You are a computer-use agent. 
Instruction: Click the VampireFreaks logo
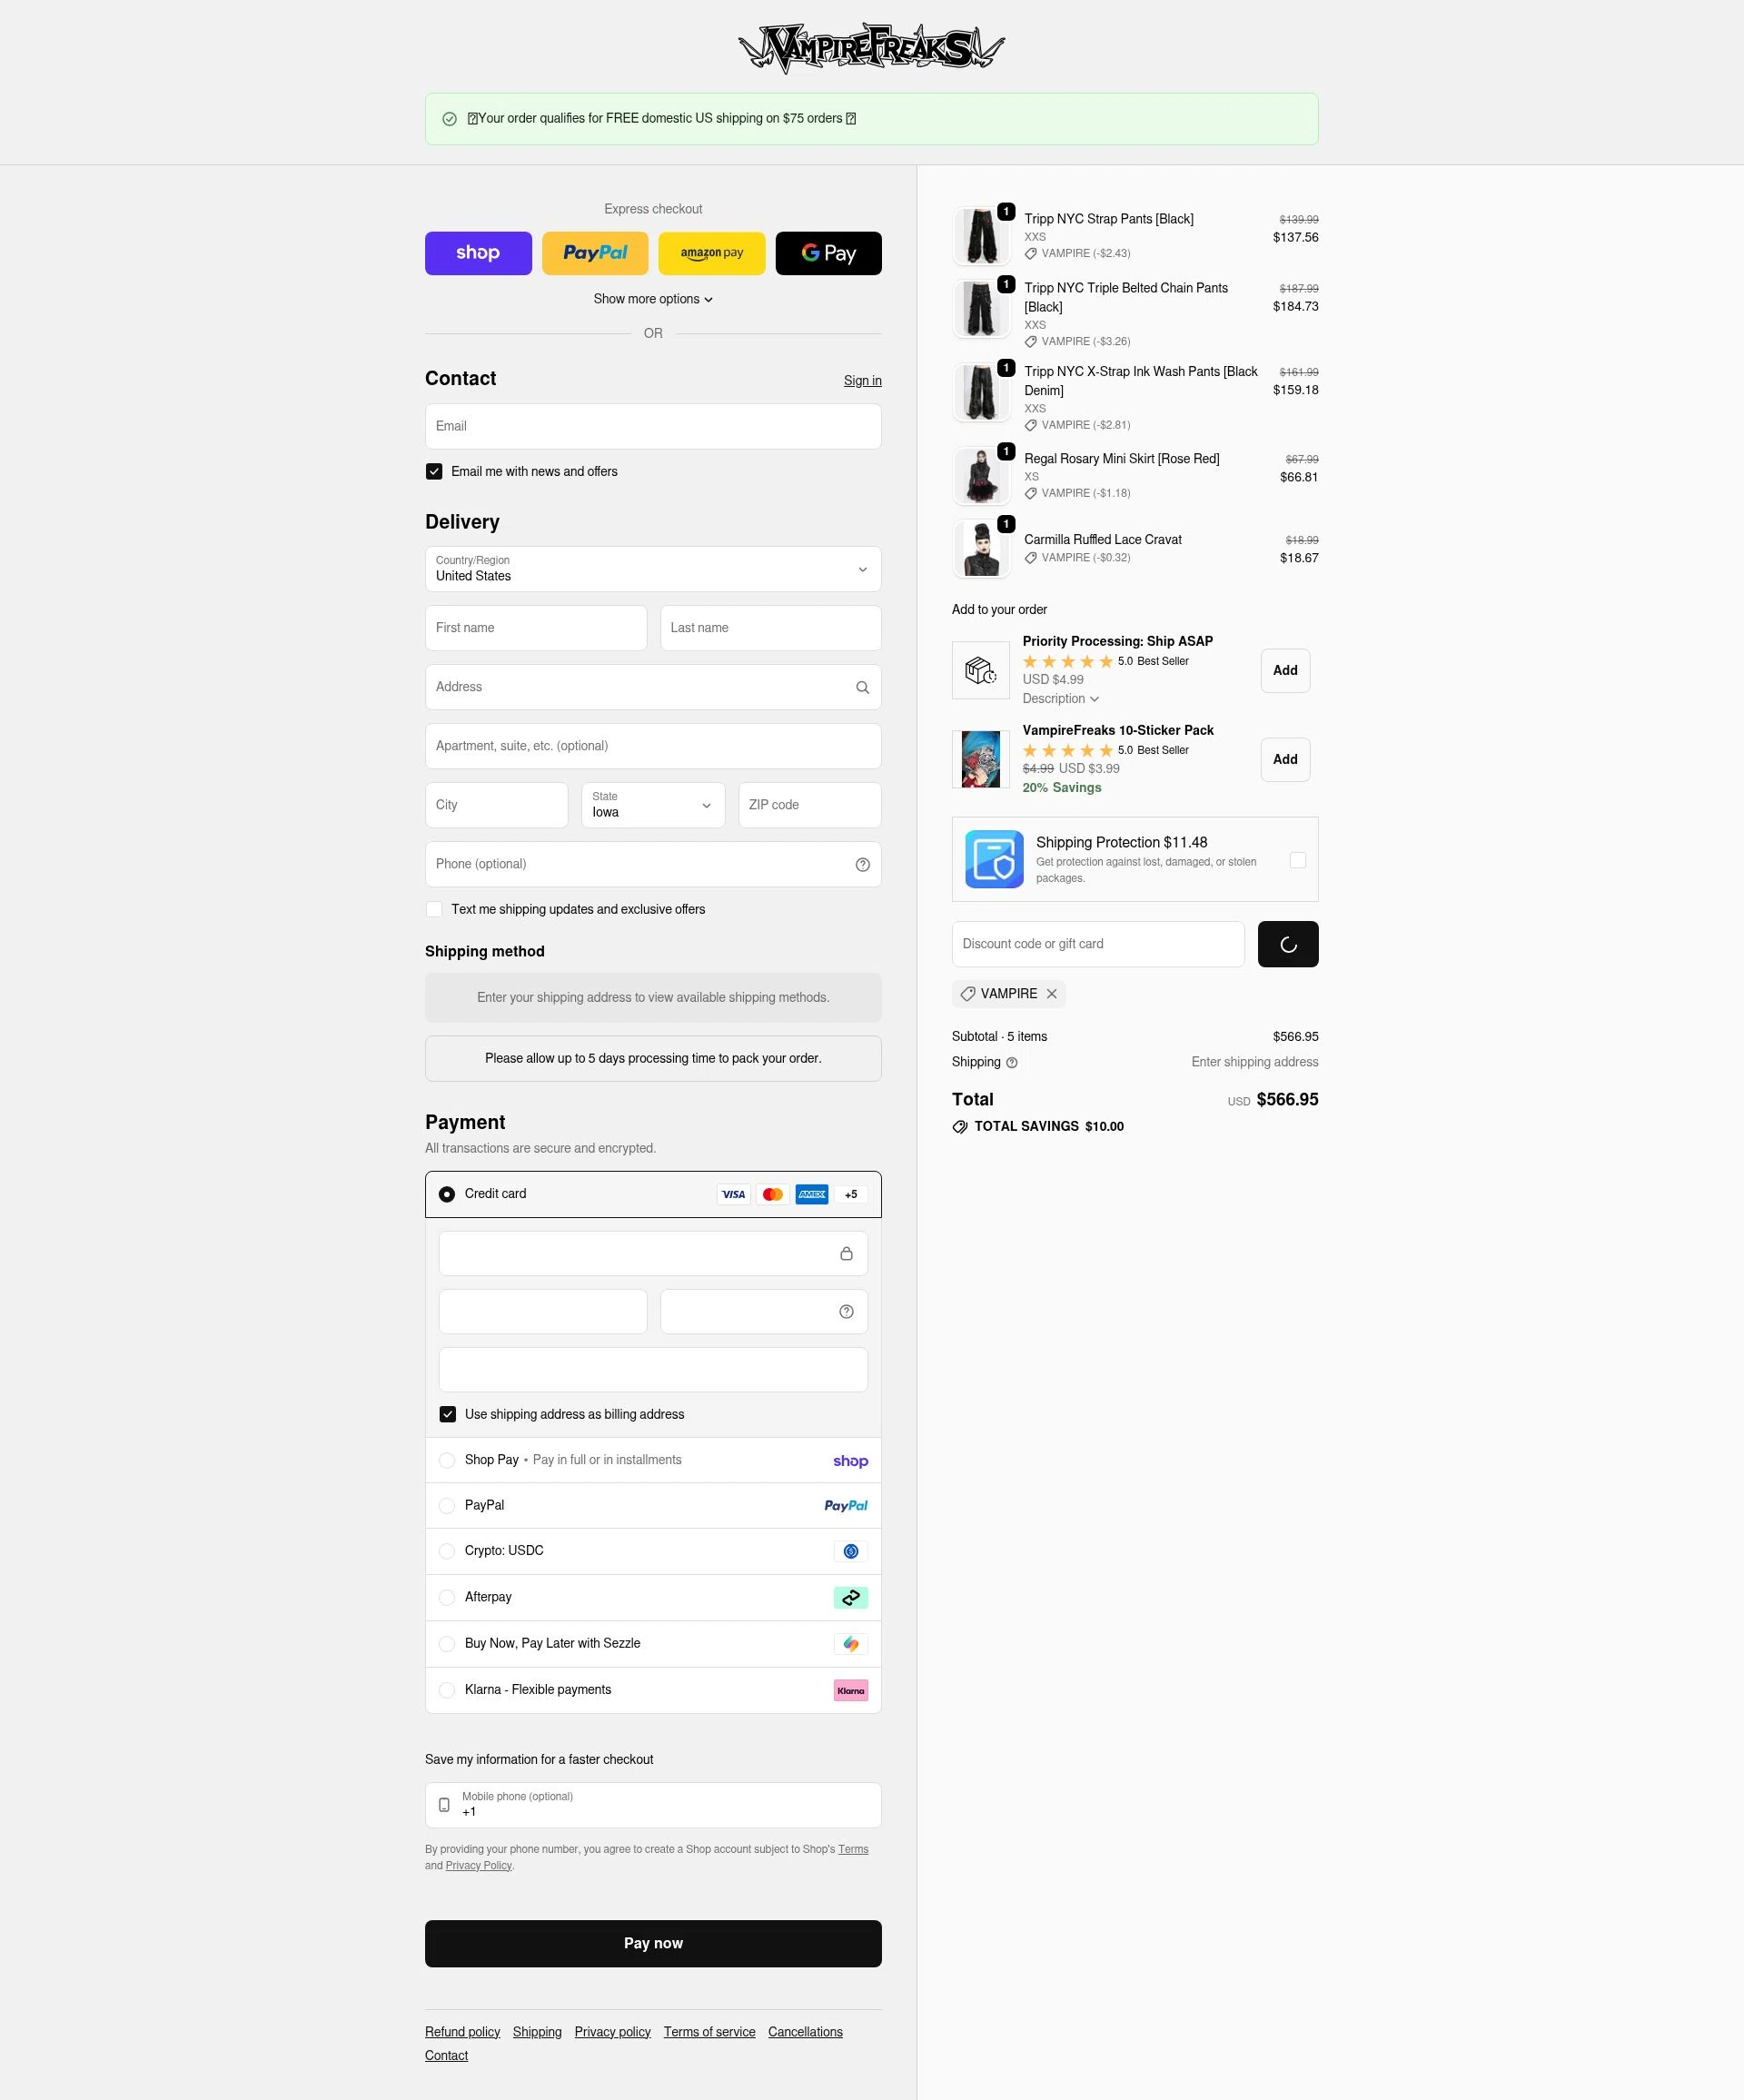(871, 48)
